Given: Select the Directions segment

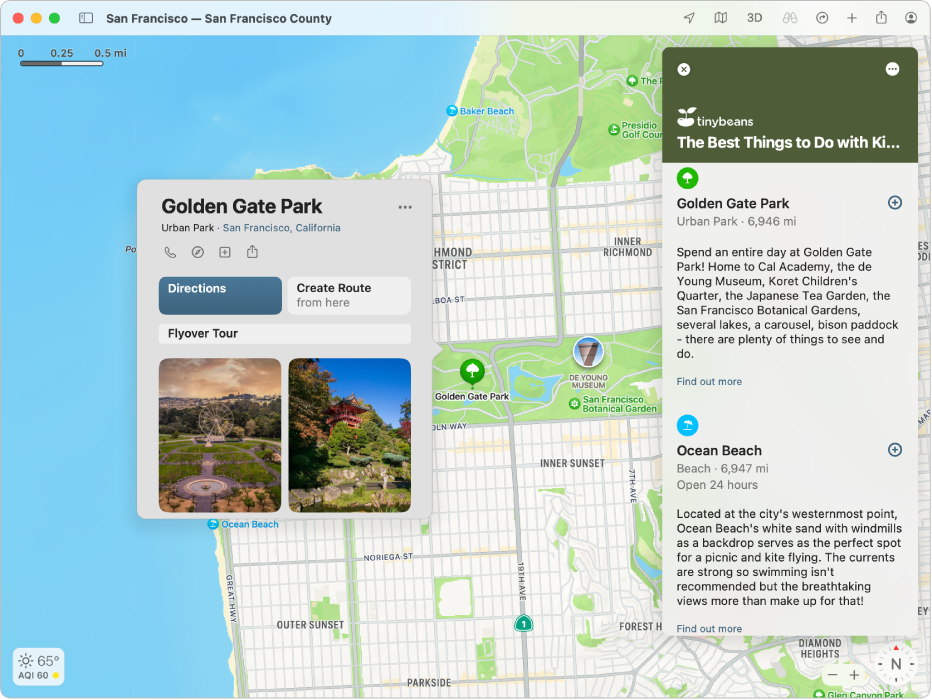Looking at the screenshot, I should (x=219, y=294).
